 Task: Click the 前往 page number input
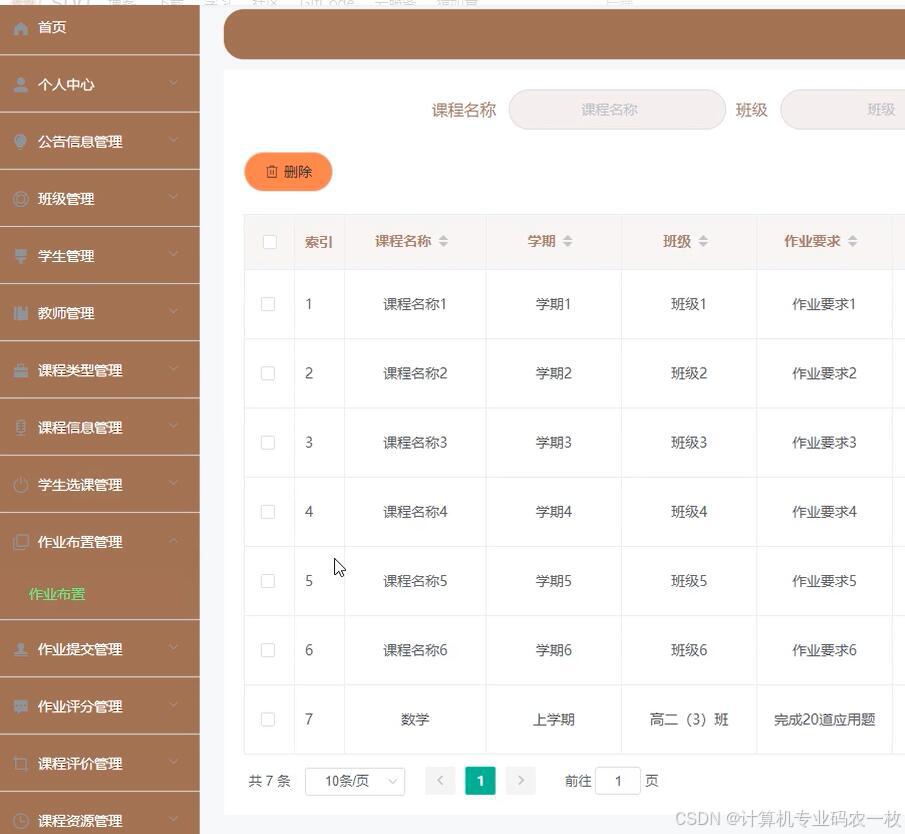point(618,781)
